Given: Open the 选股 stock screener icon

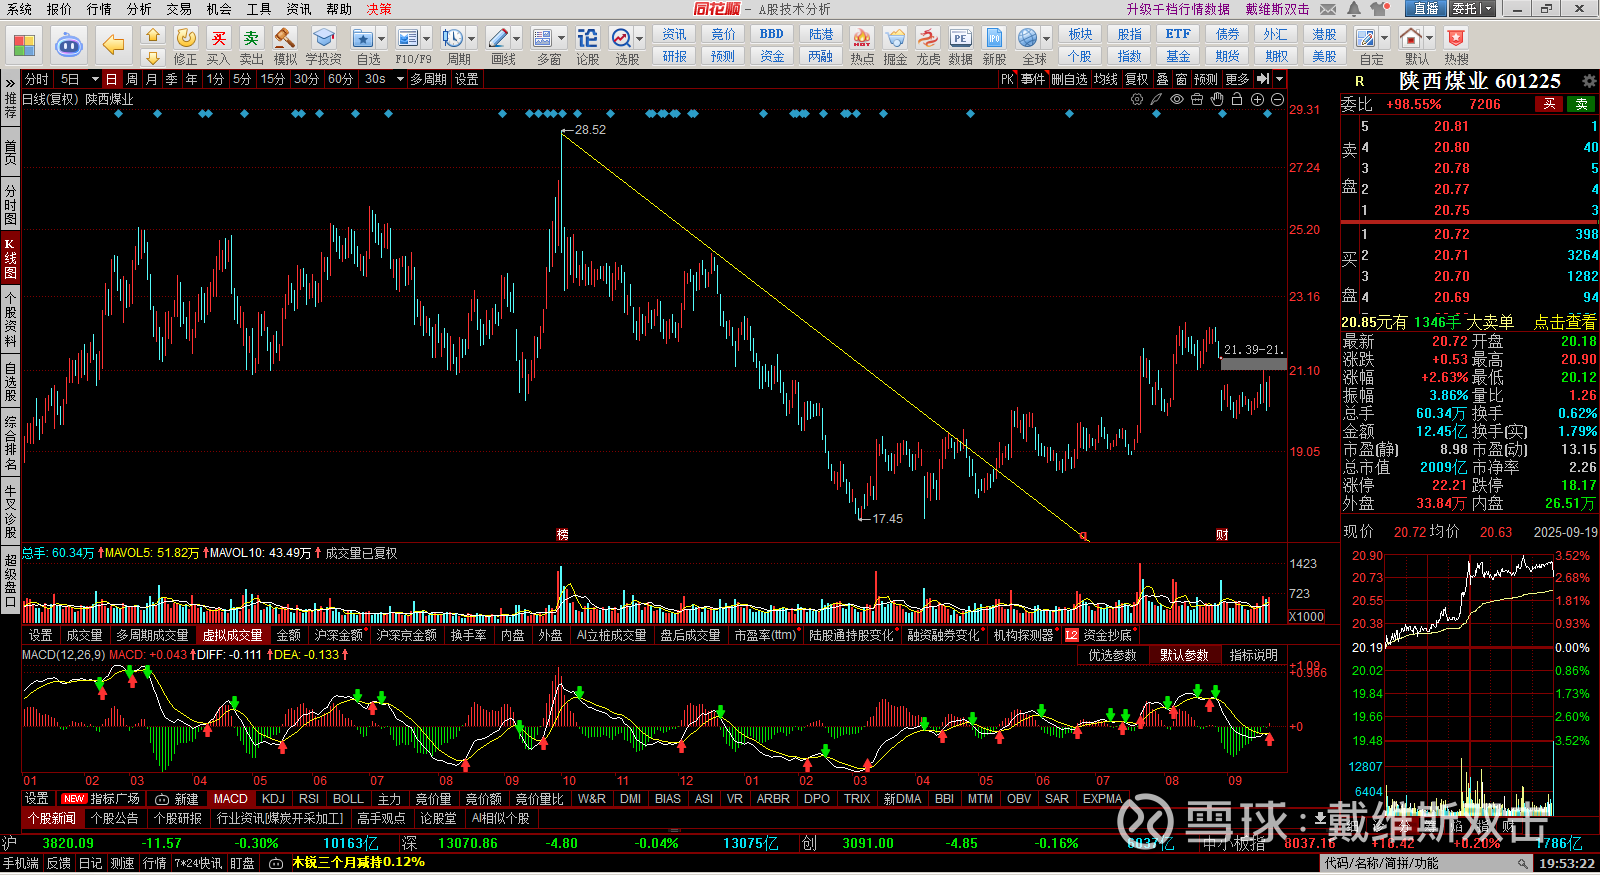Looking at the screenshot, I should point(621,38).
